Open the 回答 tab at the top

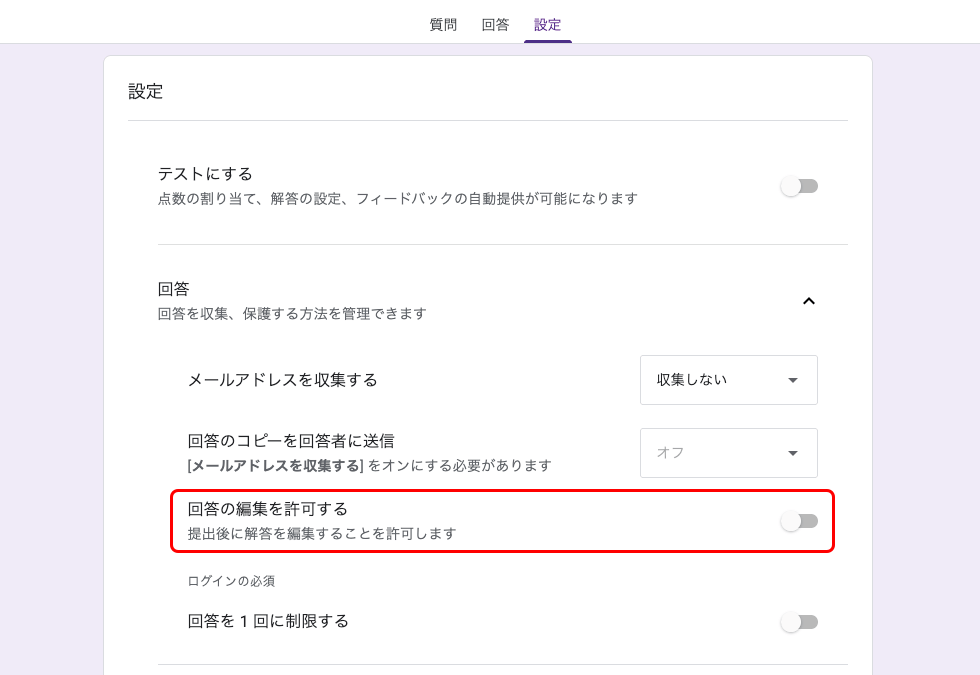tap(497, 24)
